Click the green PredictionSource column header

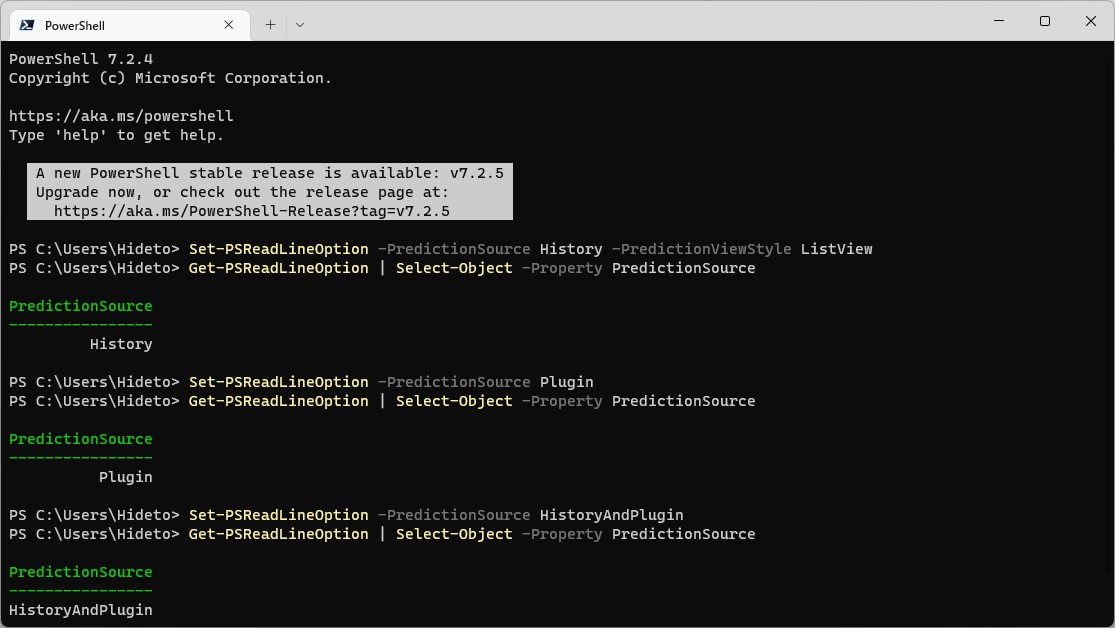tap(80, 306)
